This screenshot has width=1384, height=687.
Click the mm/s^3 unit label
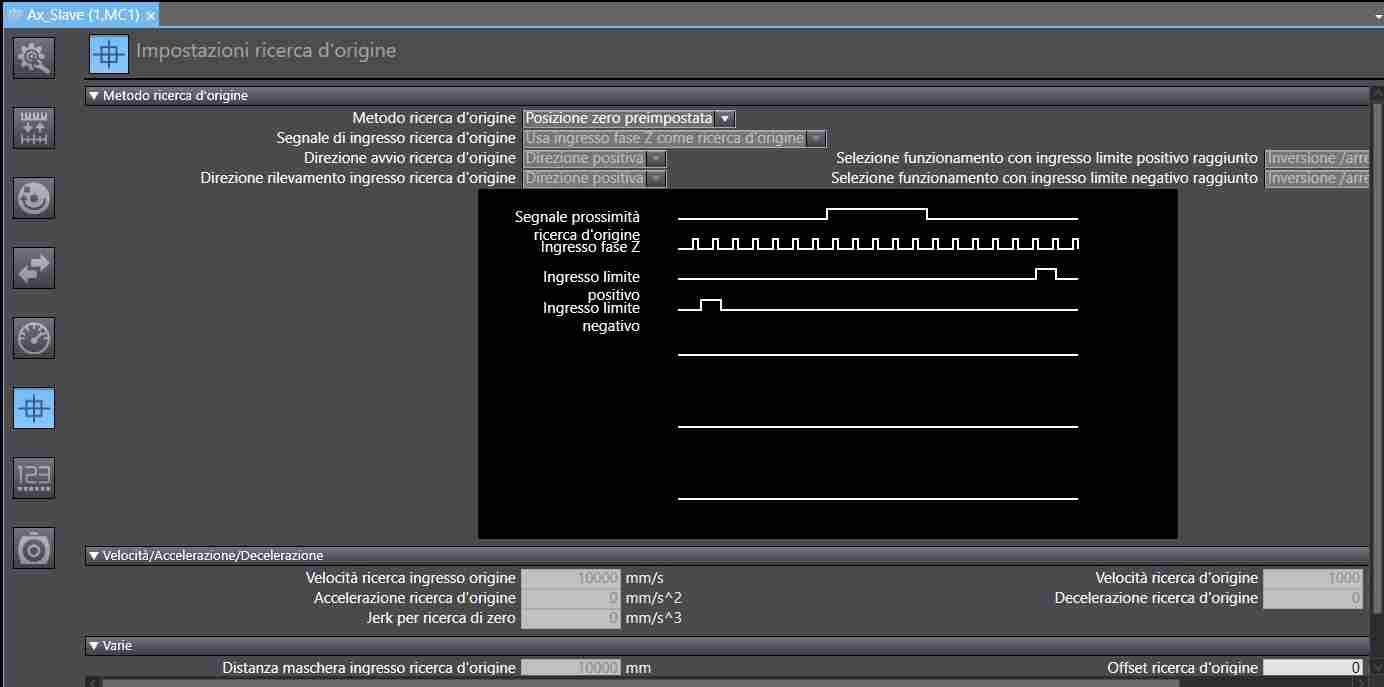654,618
